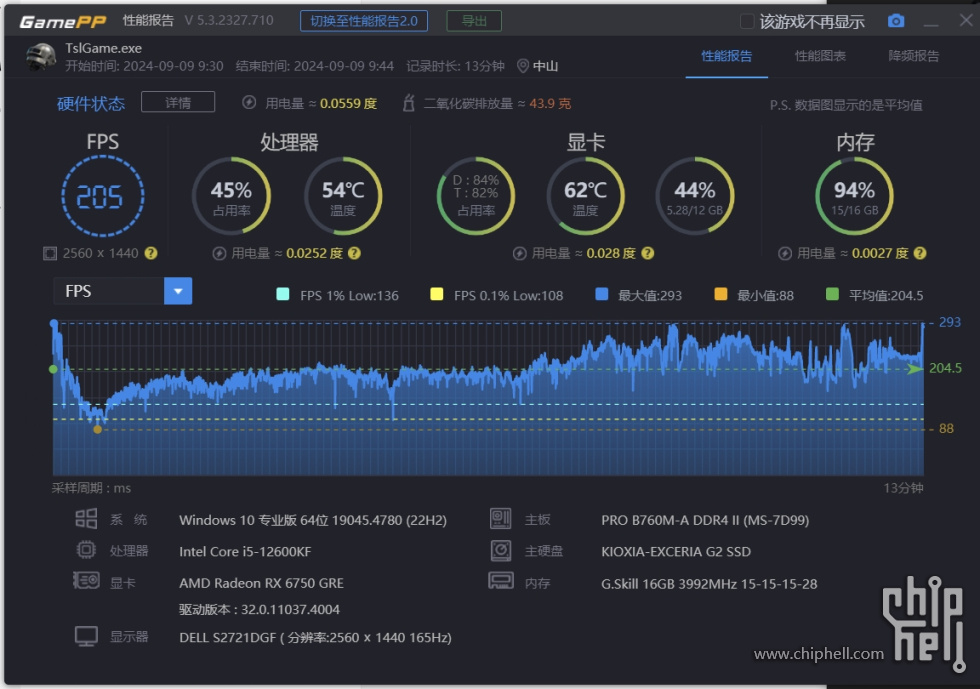Open the FPS chart type dropdown arrow

click(x=178, y=291)
